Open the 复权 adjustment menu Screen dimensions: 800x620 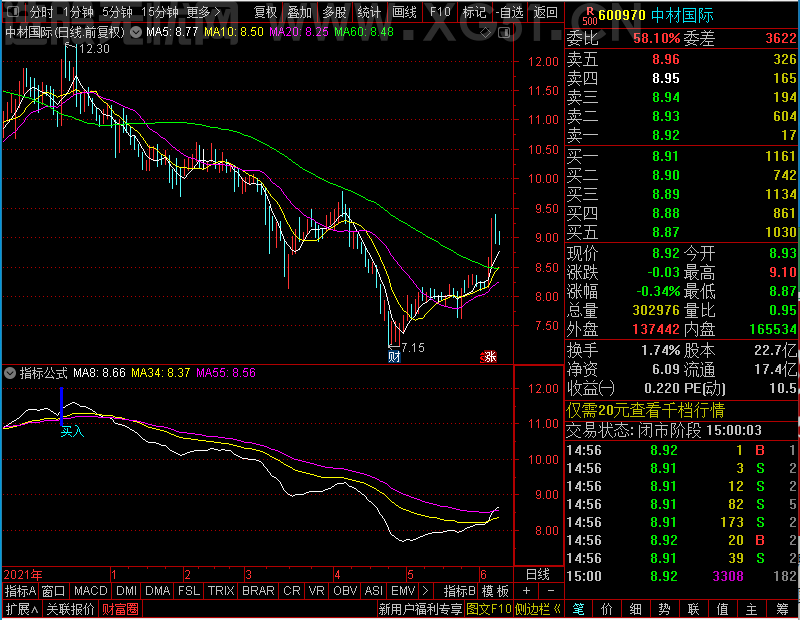[x=265, y=12]
